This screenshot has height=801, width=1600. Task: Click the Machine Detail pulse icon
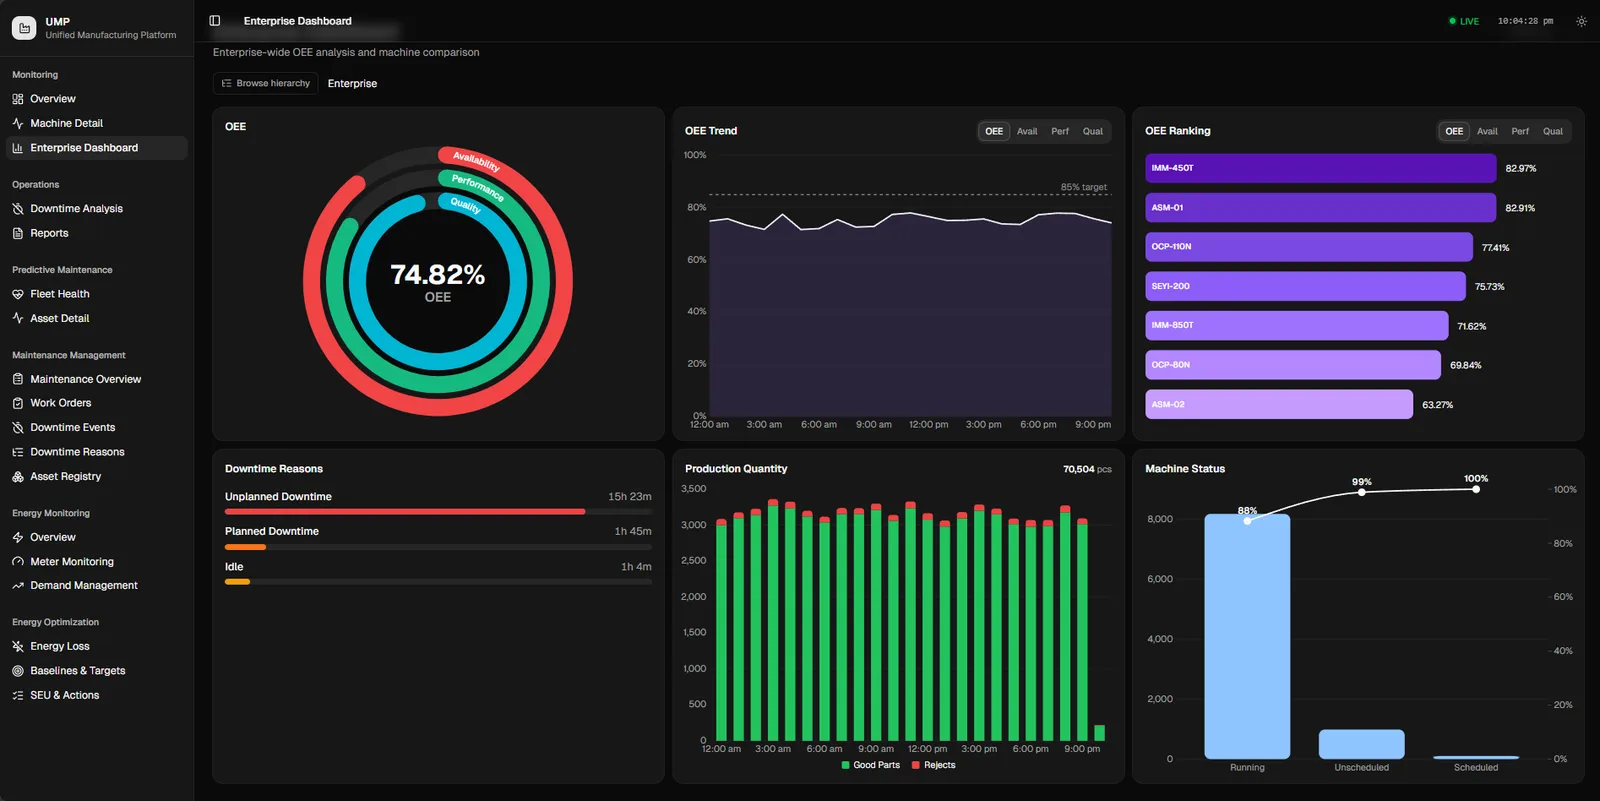18,123
